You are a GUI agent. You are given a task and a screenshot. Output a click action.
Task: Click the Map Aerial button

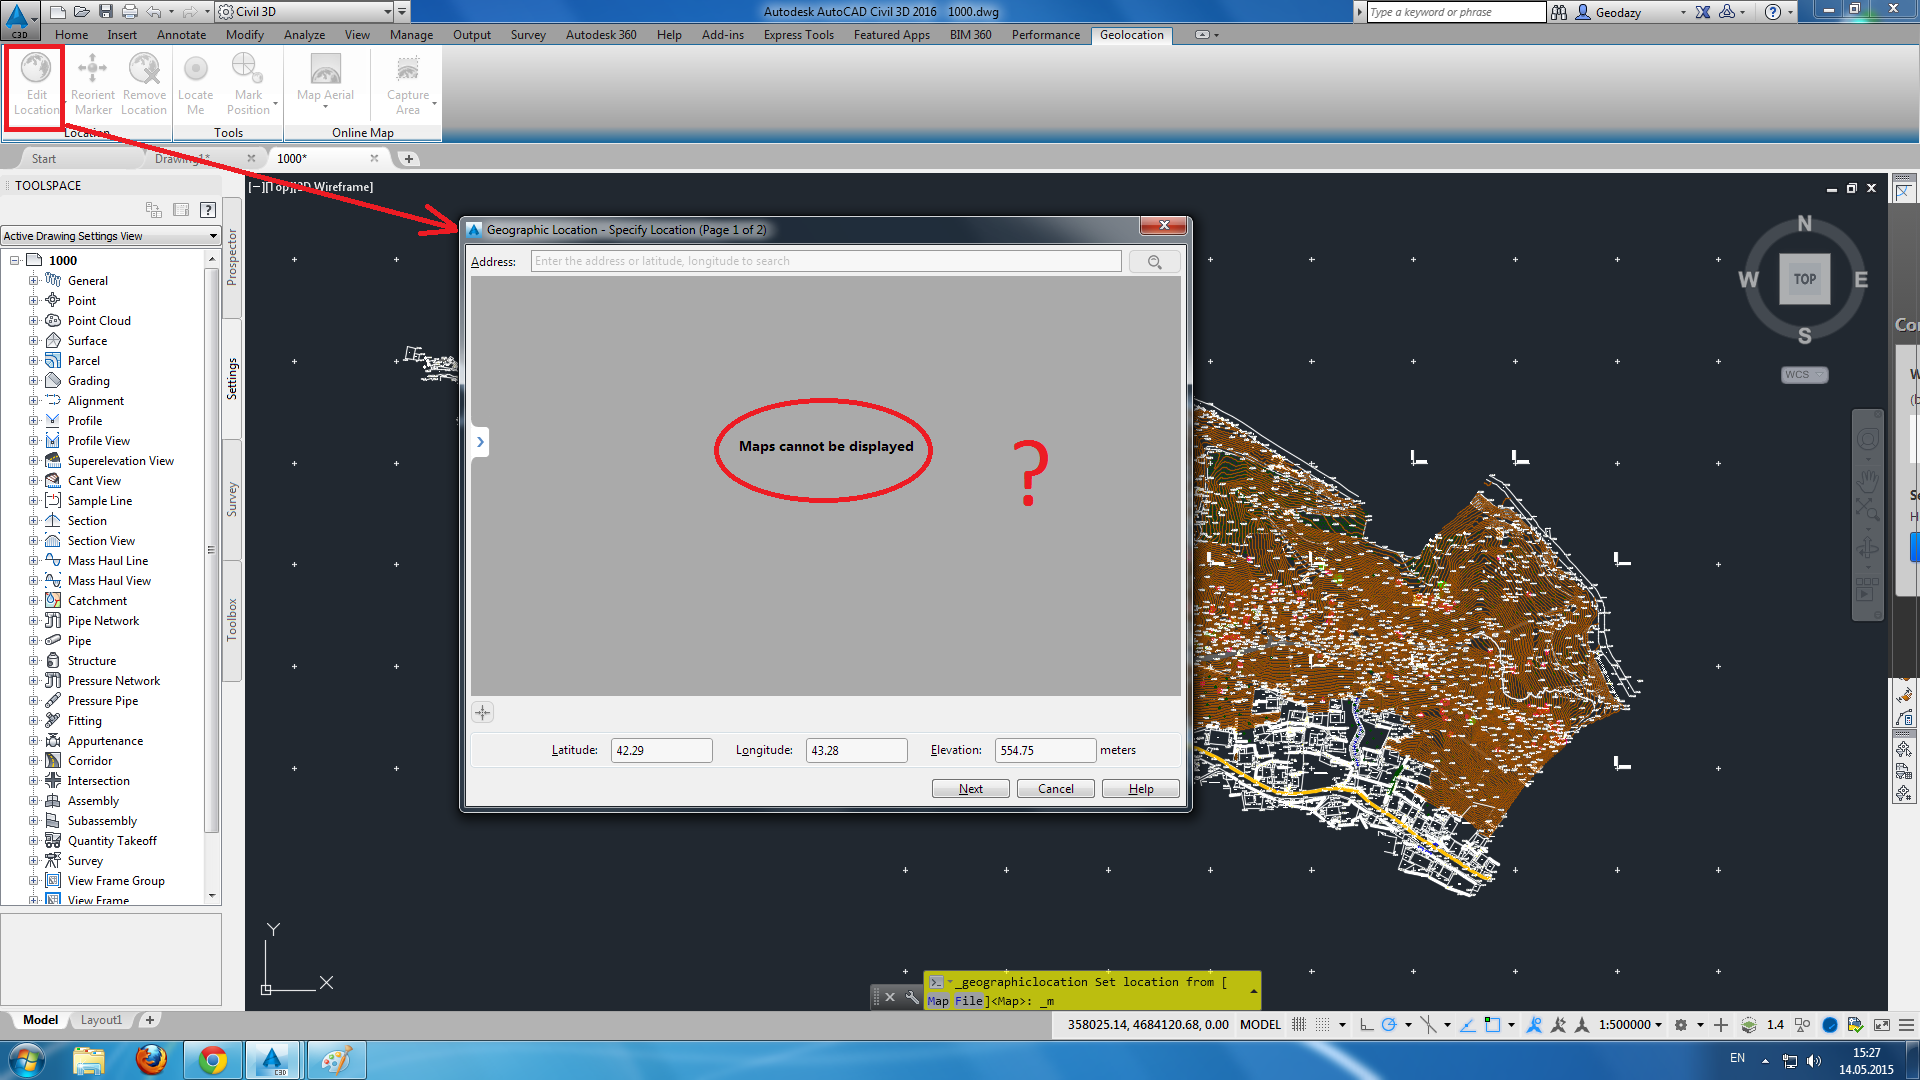click(325, 80)
